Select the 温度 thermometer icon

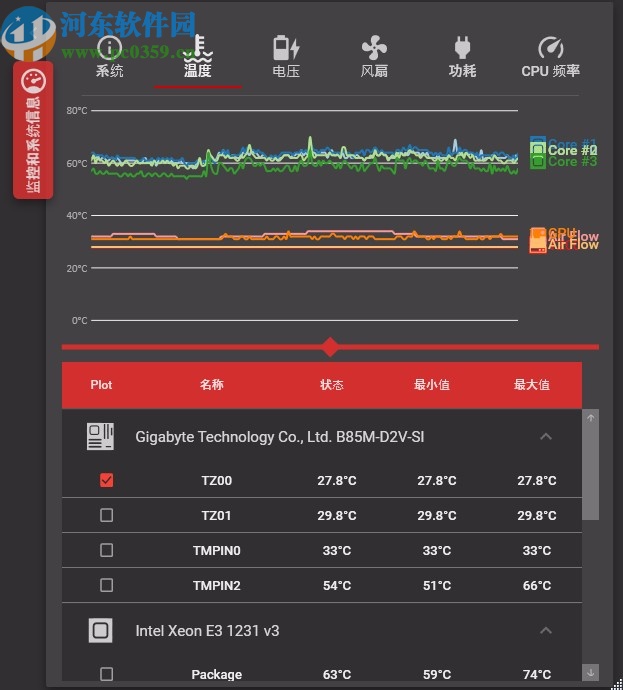(198, 47)
